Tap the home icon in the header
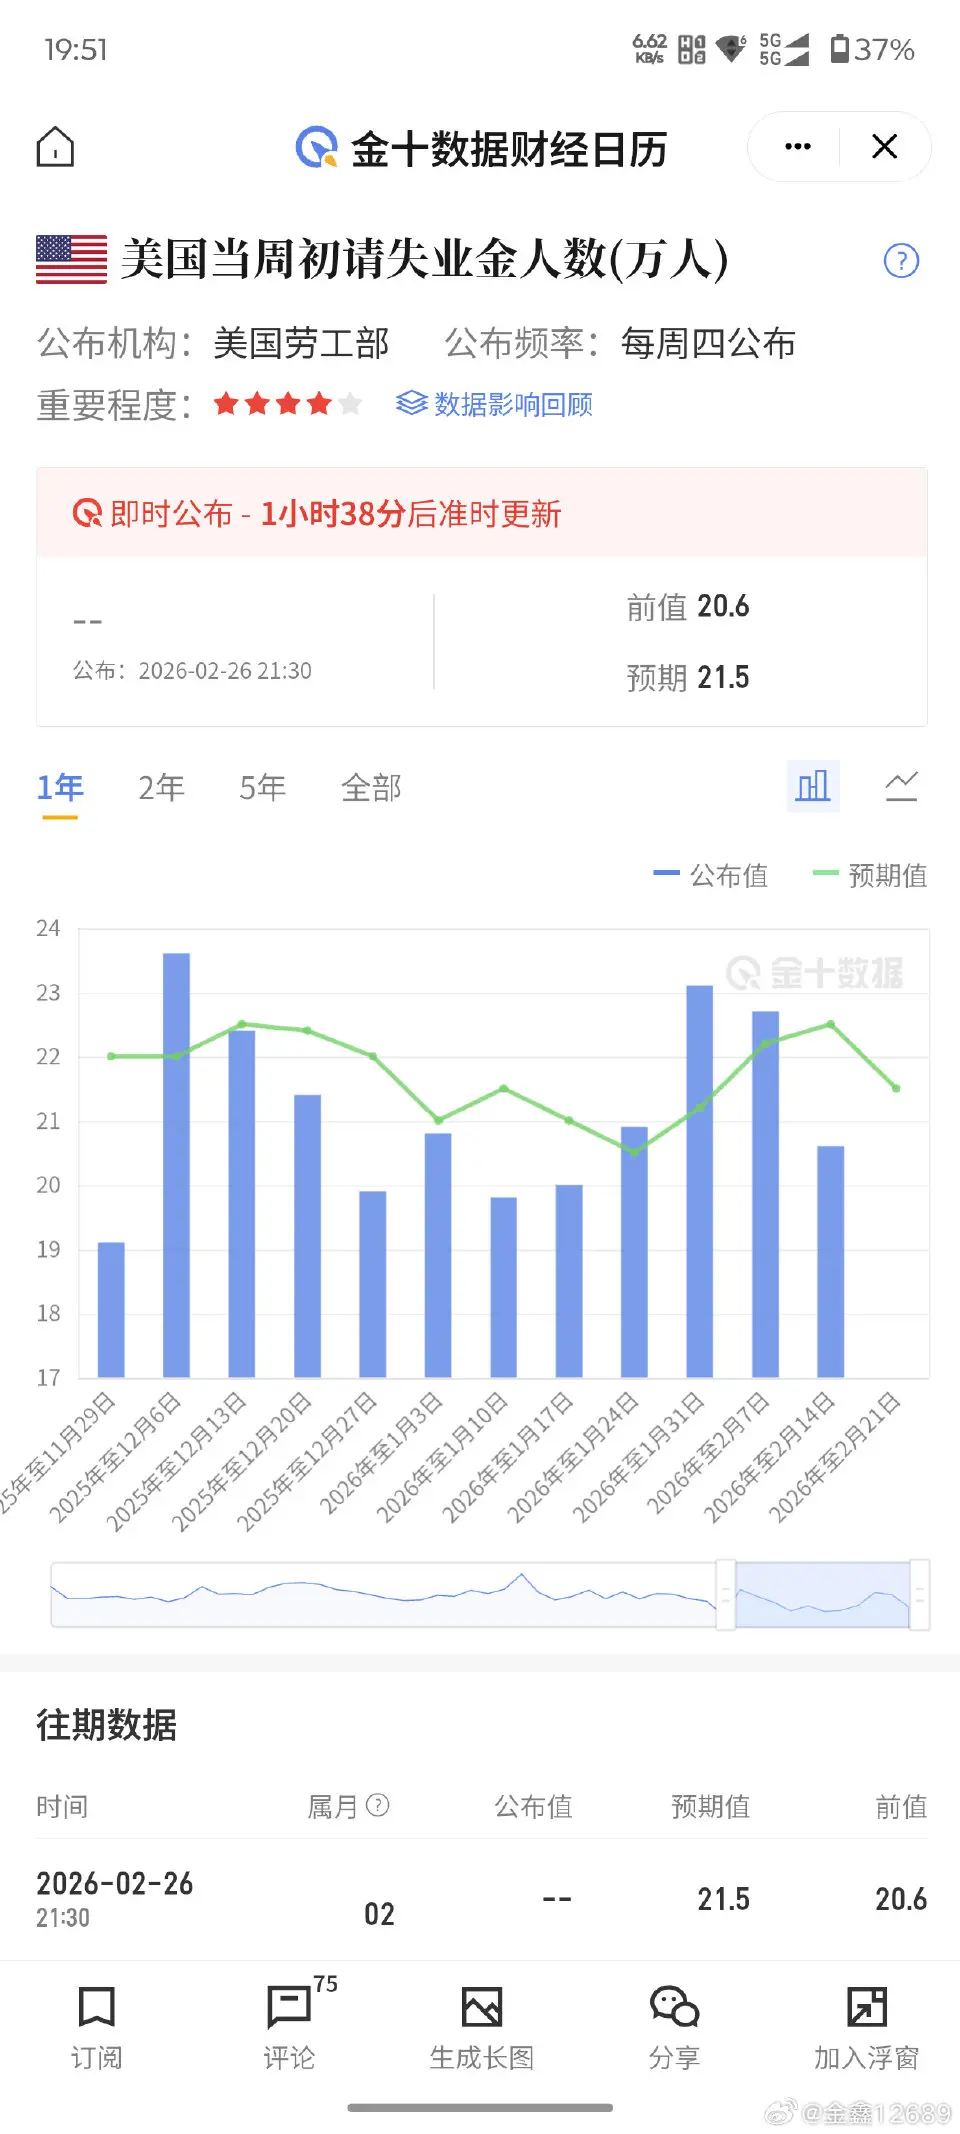The height and width of the screenshot is (2134, 960). pyautogui.click(x=55, y=147)
